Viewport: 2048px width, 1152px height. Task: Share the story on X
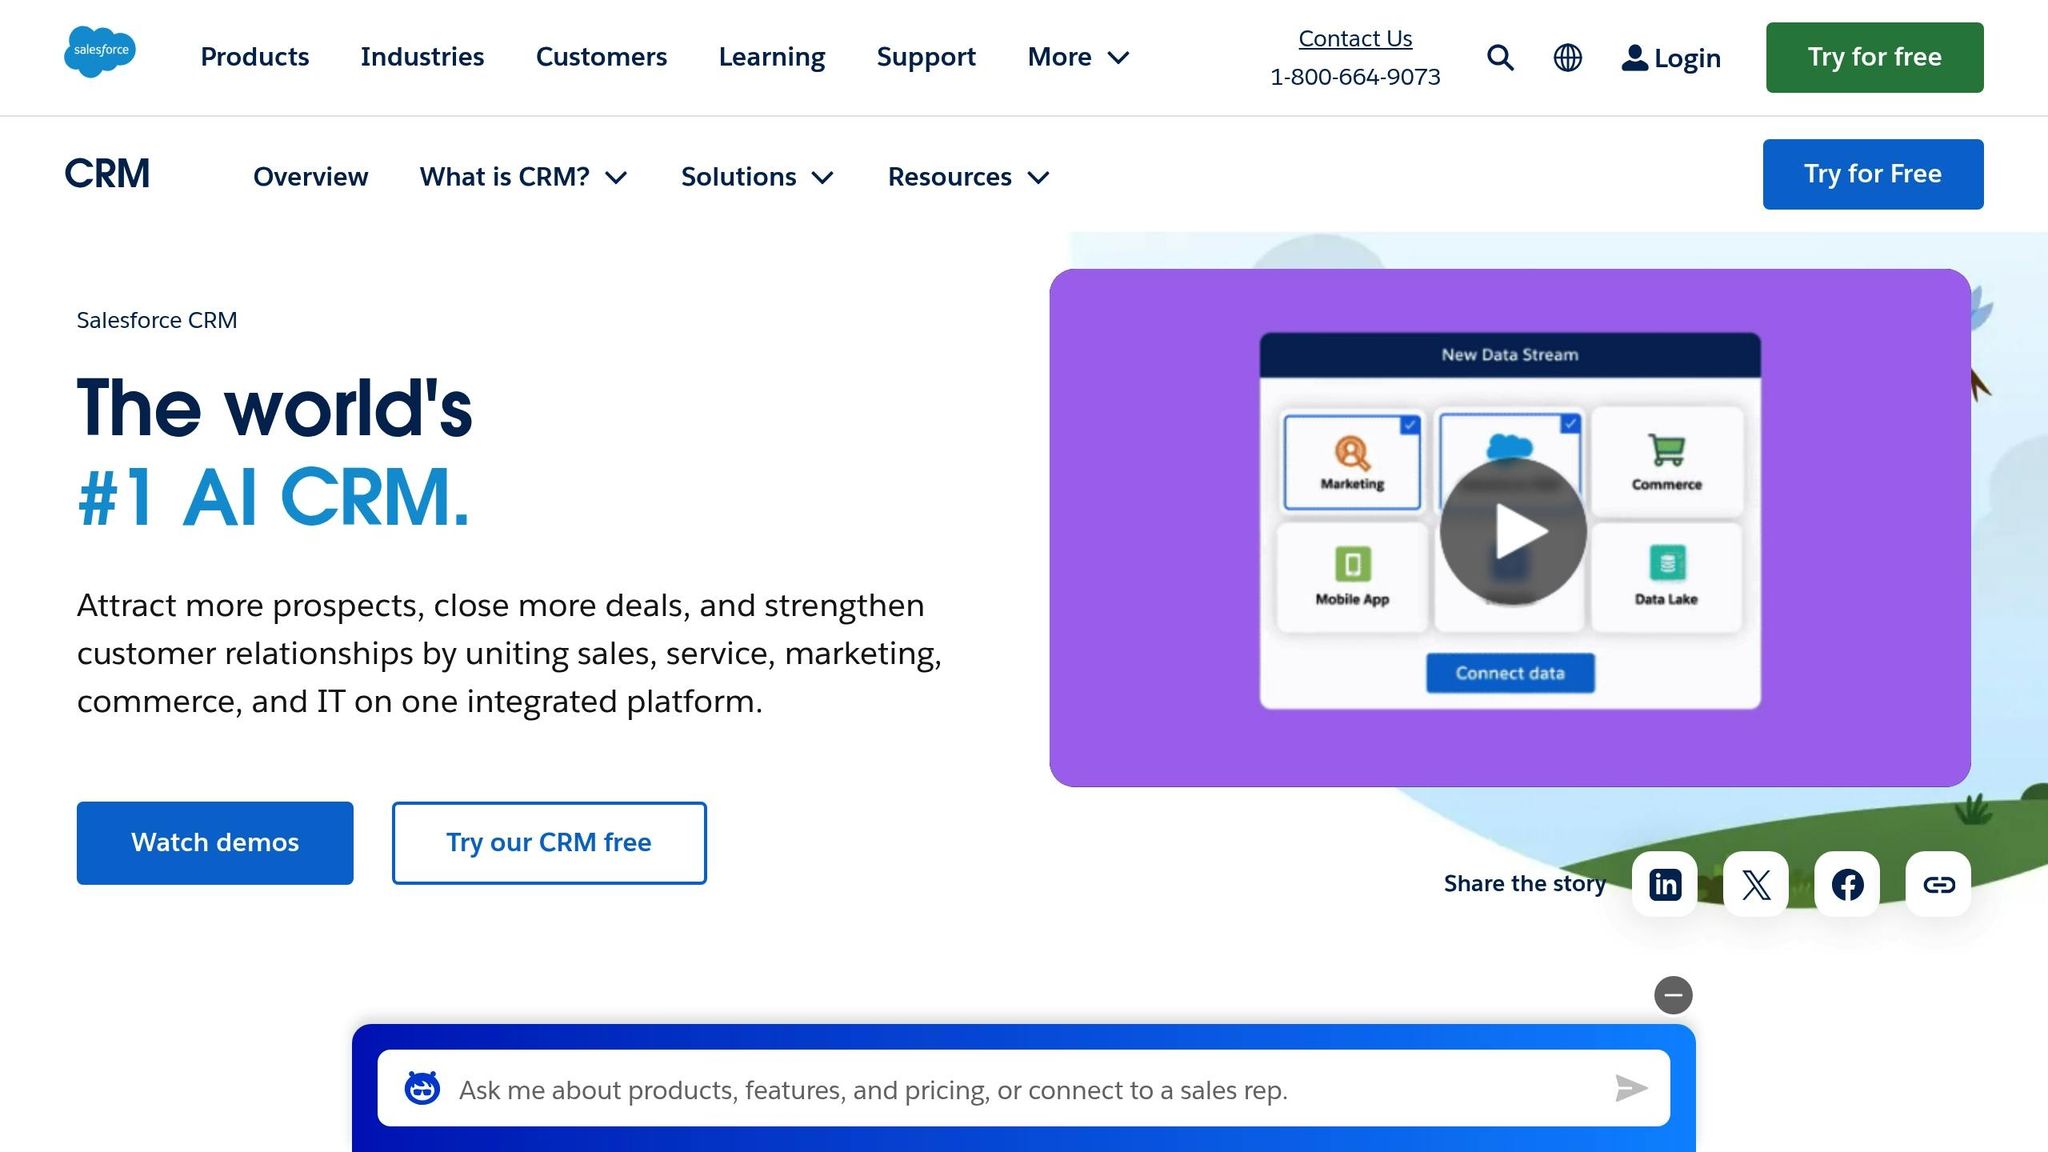[1756, 884]
